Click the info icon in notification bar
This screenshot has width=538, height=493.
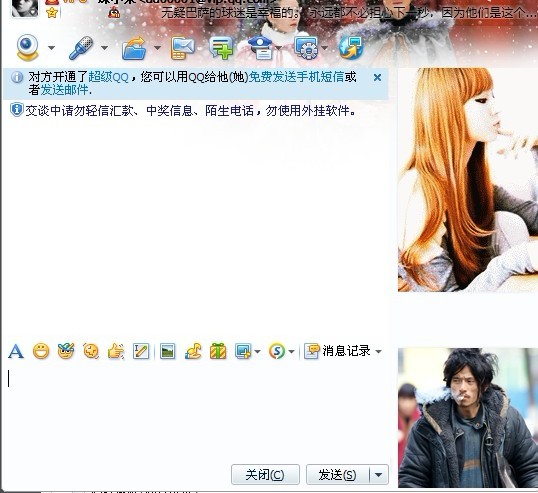(17, 77)
